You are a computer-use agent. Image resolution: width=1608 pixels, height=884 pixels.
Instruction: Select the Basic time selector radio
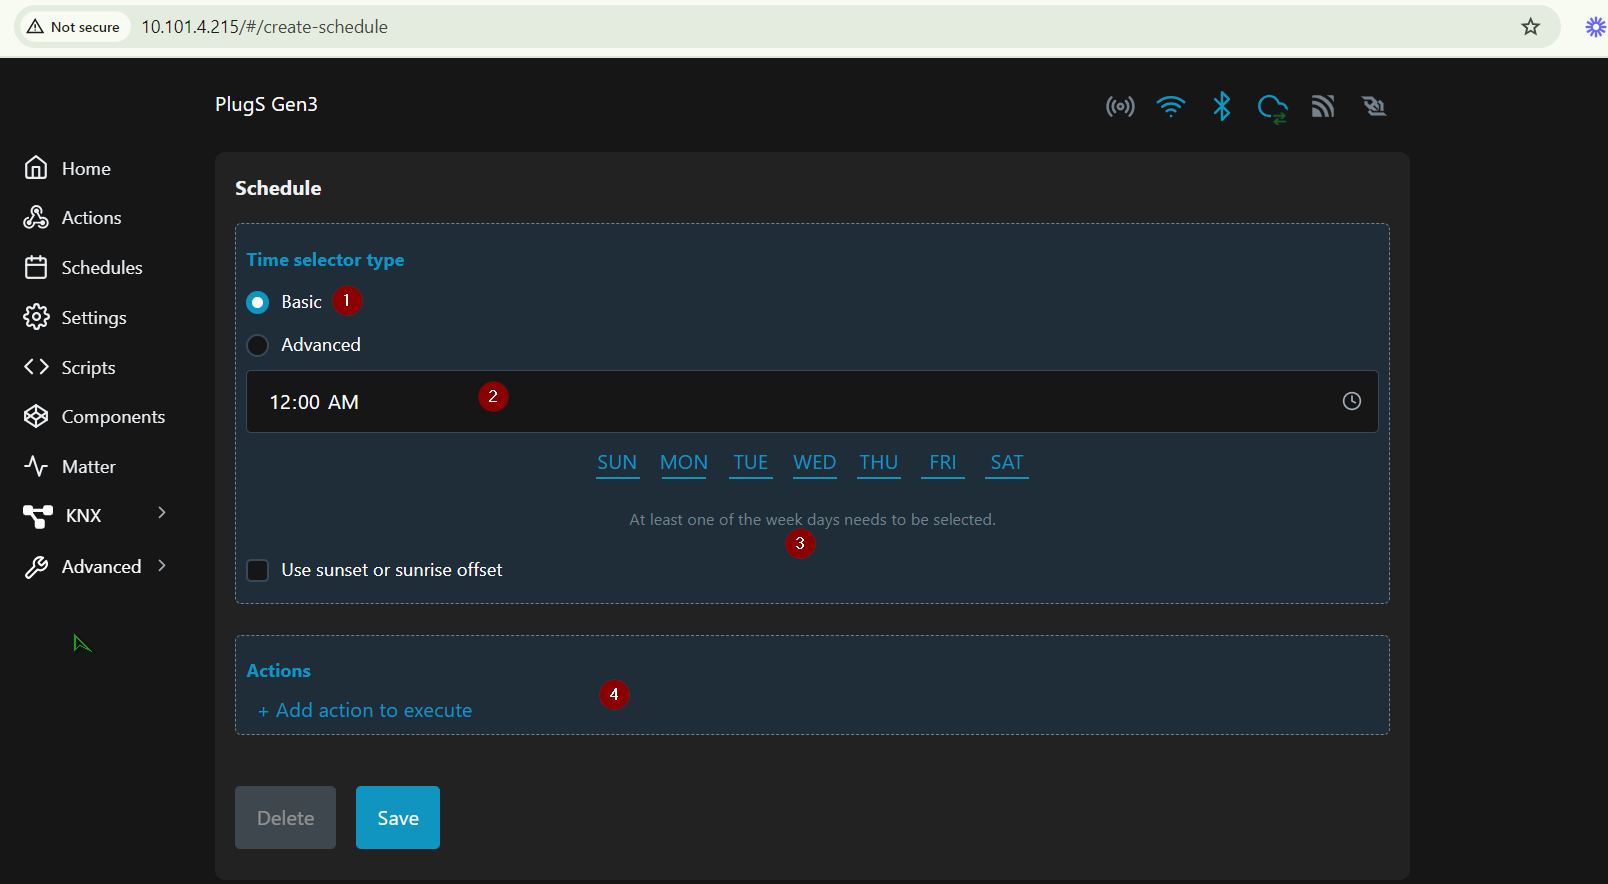click(258, 302)
